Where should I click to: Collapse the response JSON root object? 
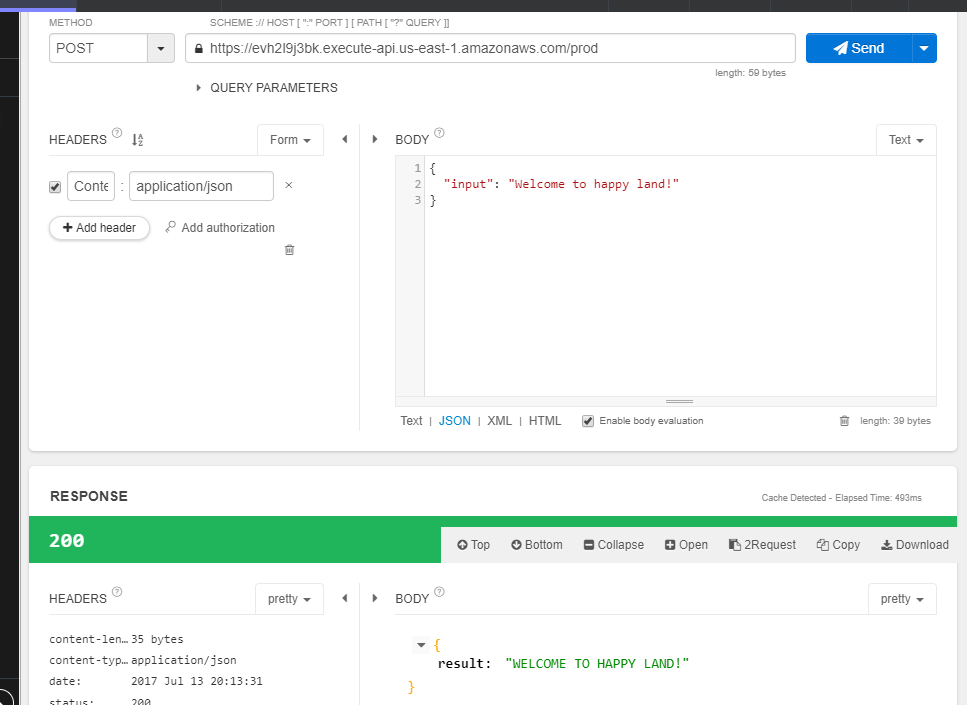click(x=421, y=645)
